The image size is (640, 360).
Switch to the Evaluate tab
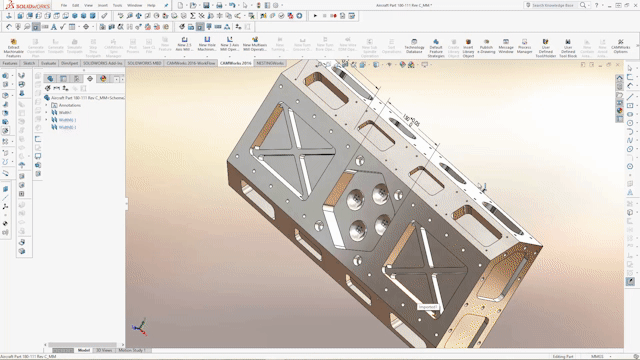point(48,63)
